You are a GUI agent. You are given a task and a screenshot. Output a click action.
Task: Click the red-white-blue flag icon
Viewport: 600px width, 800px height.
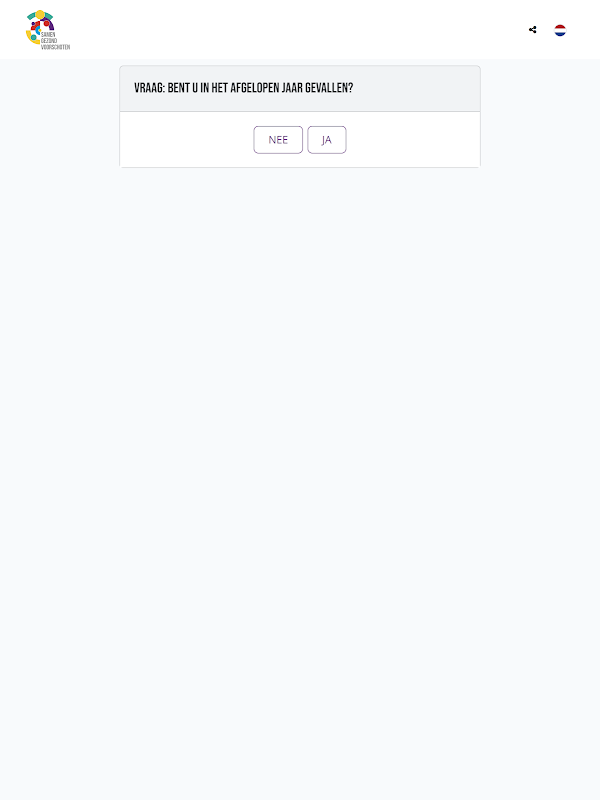pos(560,30)
